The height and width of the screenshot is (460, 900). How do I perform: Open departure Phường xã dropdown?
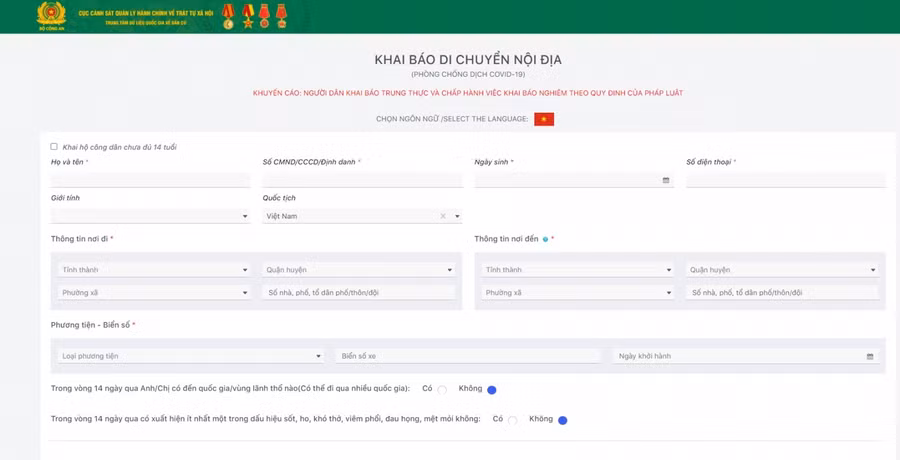[154, 293]
